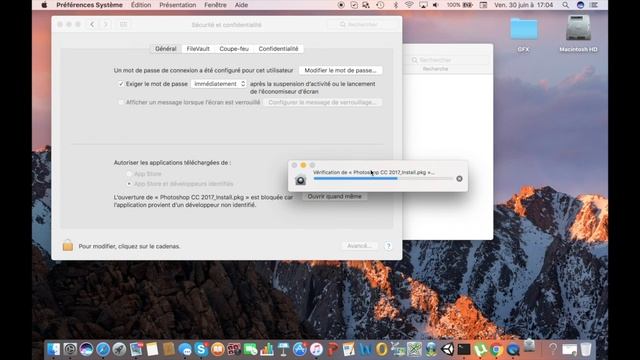Click the System Preferences search field
The width and height of the screenshot is (640, 360).
[362, 24]
